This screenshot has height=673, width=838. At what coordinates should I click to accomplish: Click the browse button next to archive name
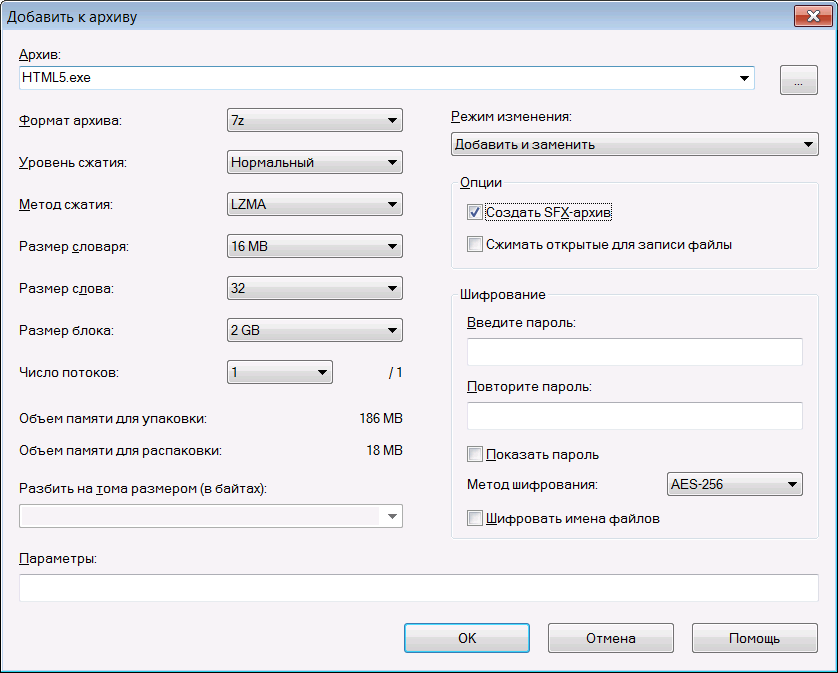click(798, 80)
